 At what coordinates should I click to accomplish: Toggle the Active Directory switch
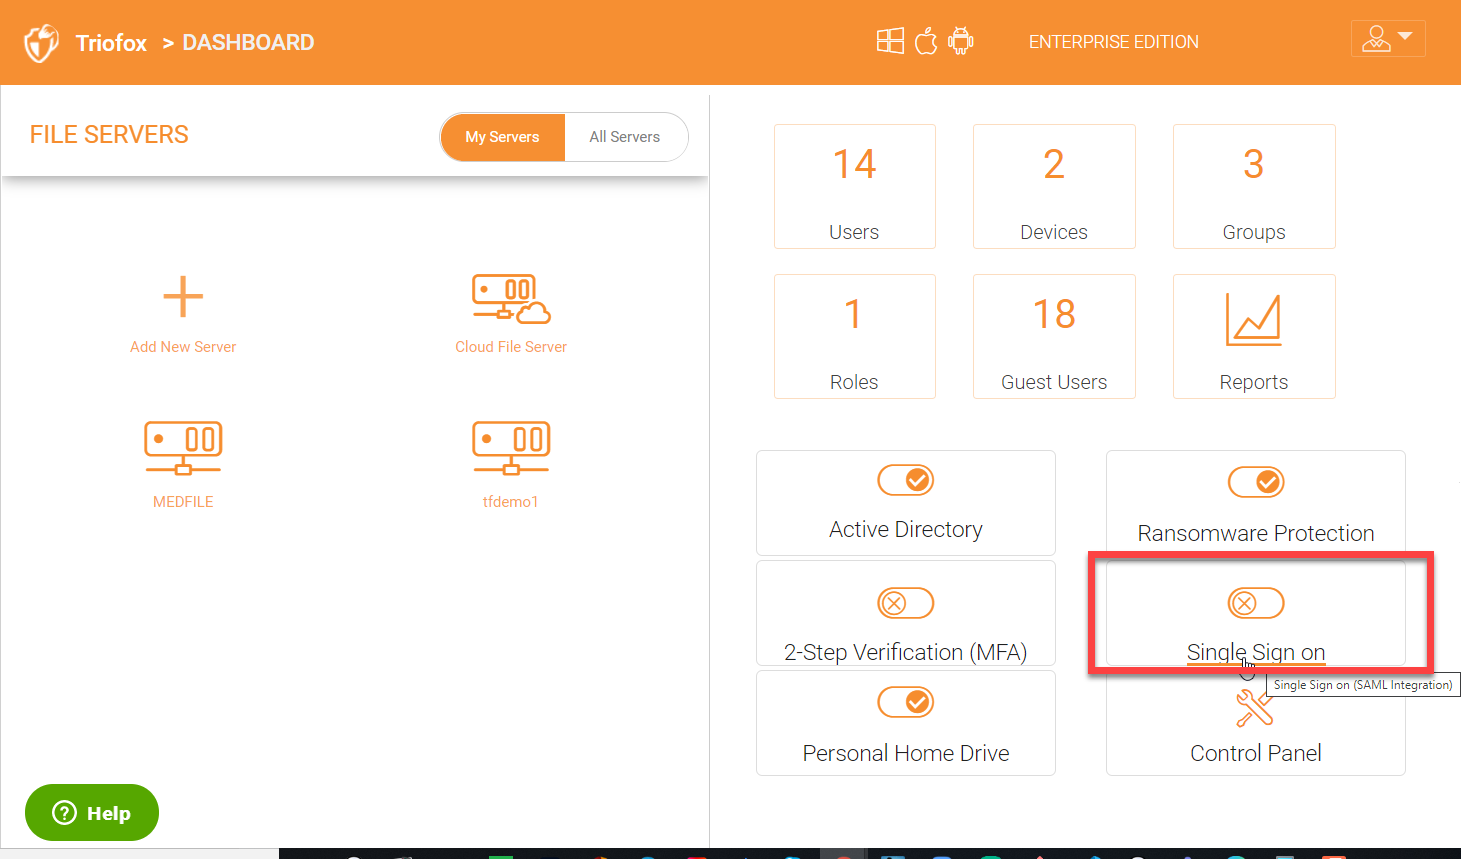[906, 480]
